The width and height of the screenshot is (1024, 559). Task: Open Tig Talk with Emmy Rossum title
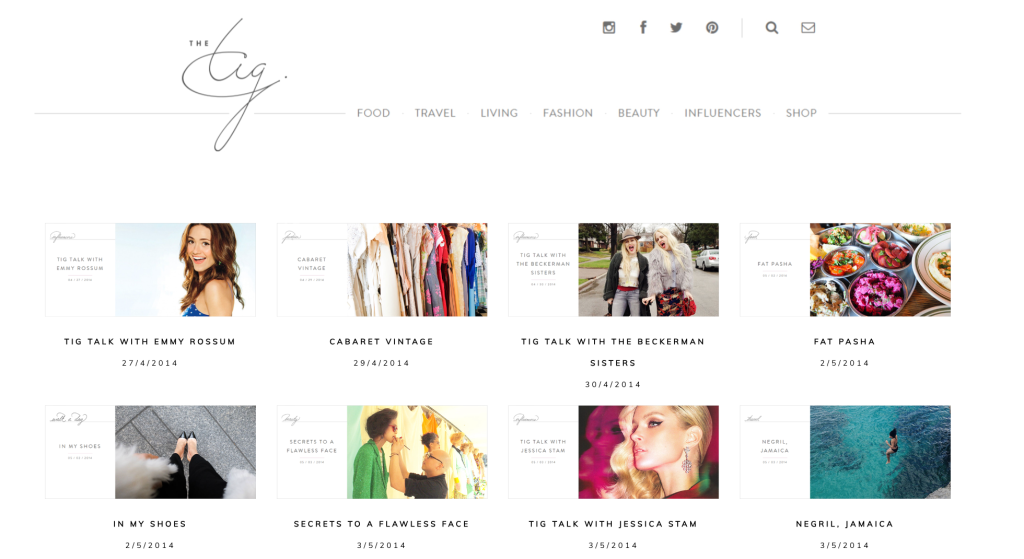pyautogui.click(x=150, y=342)
